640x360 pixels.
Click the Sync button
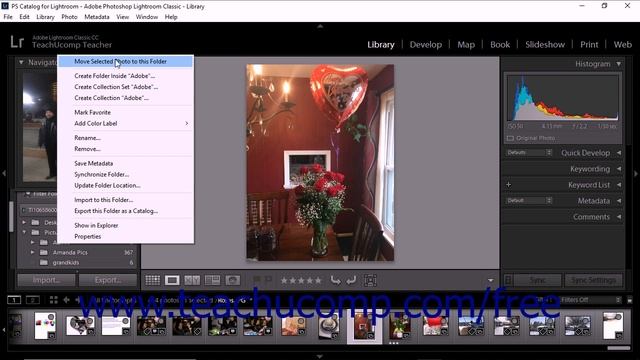coord(538,280)
